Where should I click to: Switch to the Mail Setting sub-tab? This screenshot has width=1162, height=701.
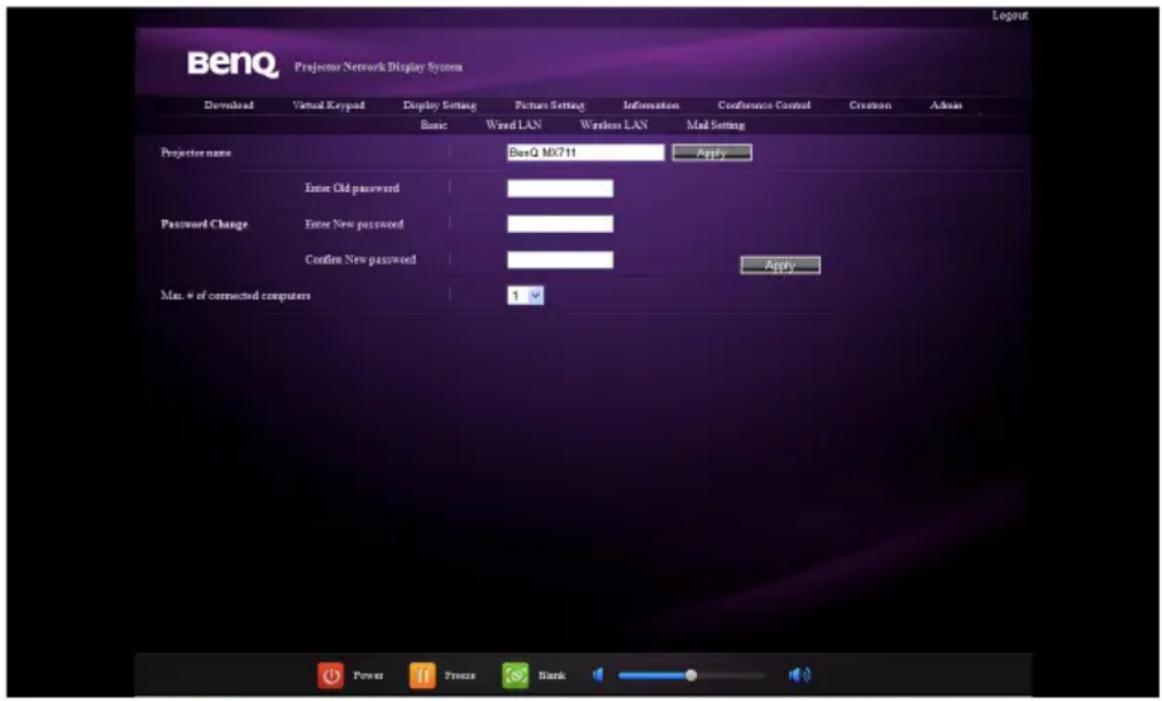(x=715, y=125)
